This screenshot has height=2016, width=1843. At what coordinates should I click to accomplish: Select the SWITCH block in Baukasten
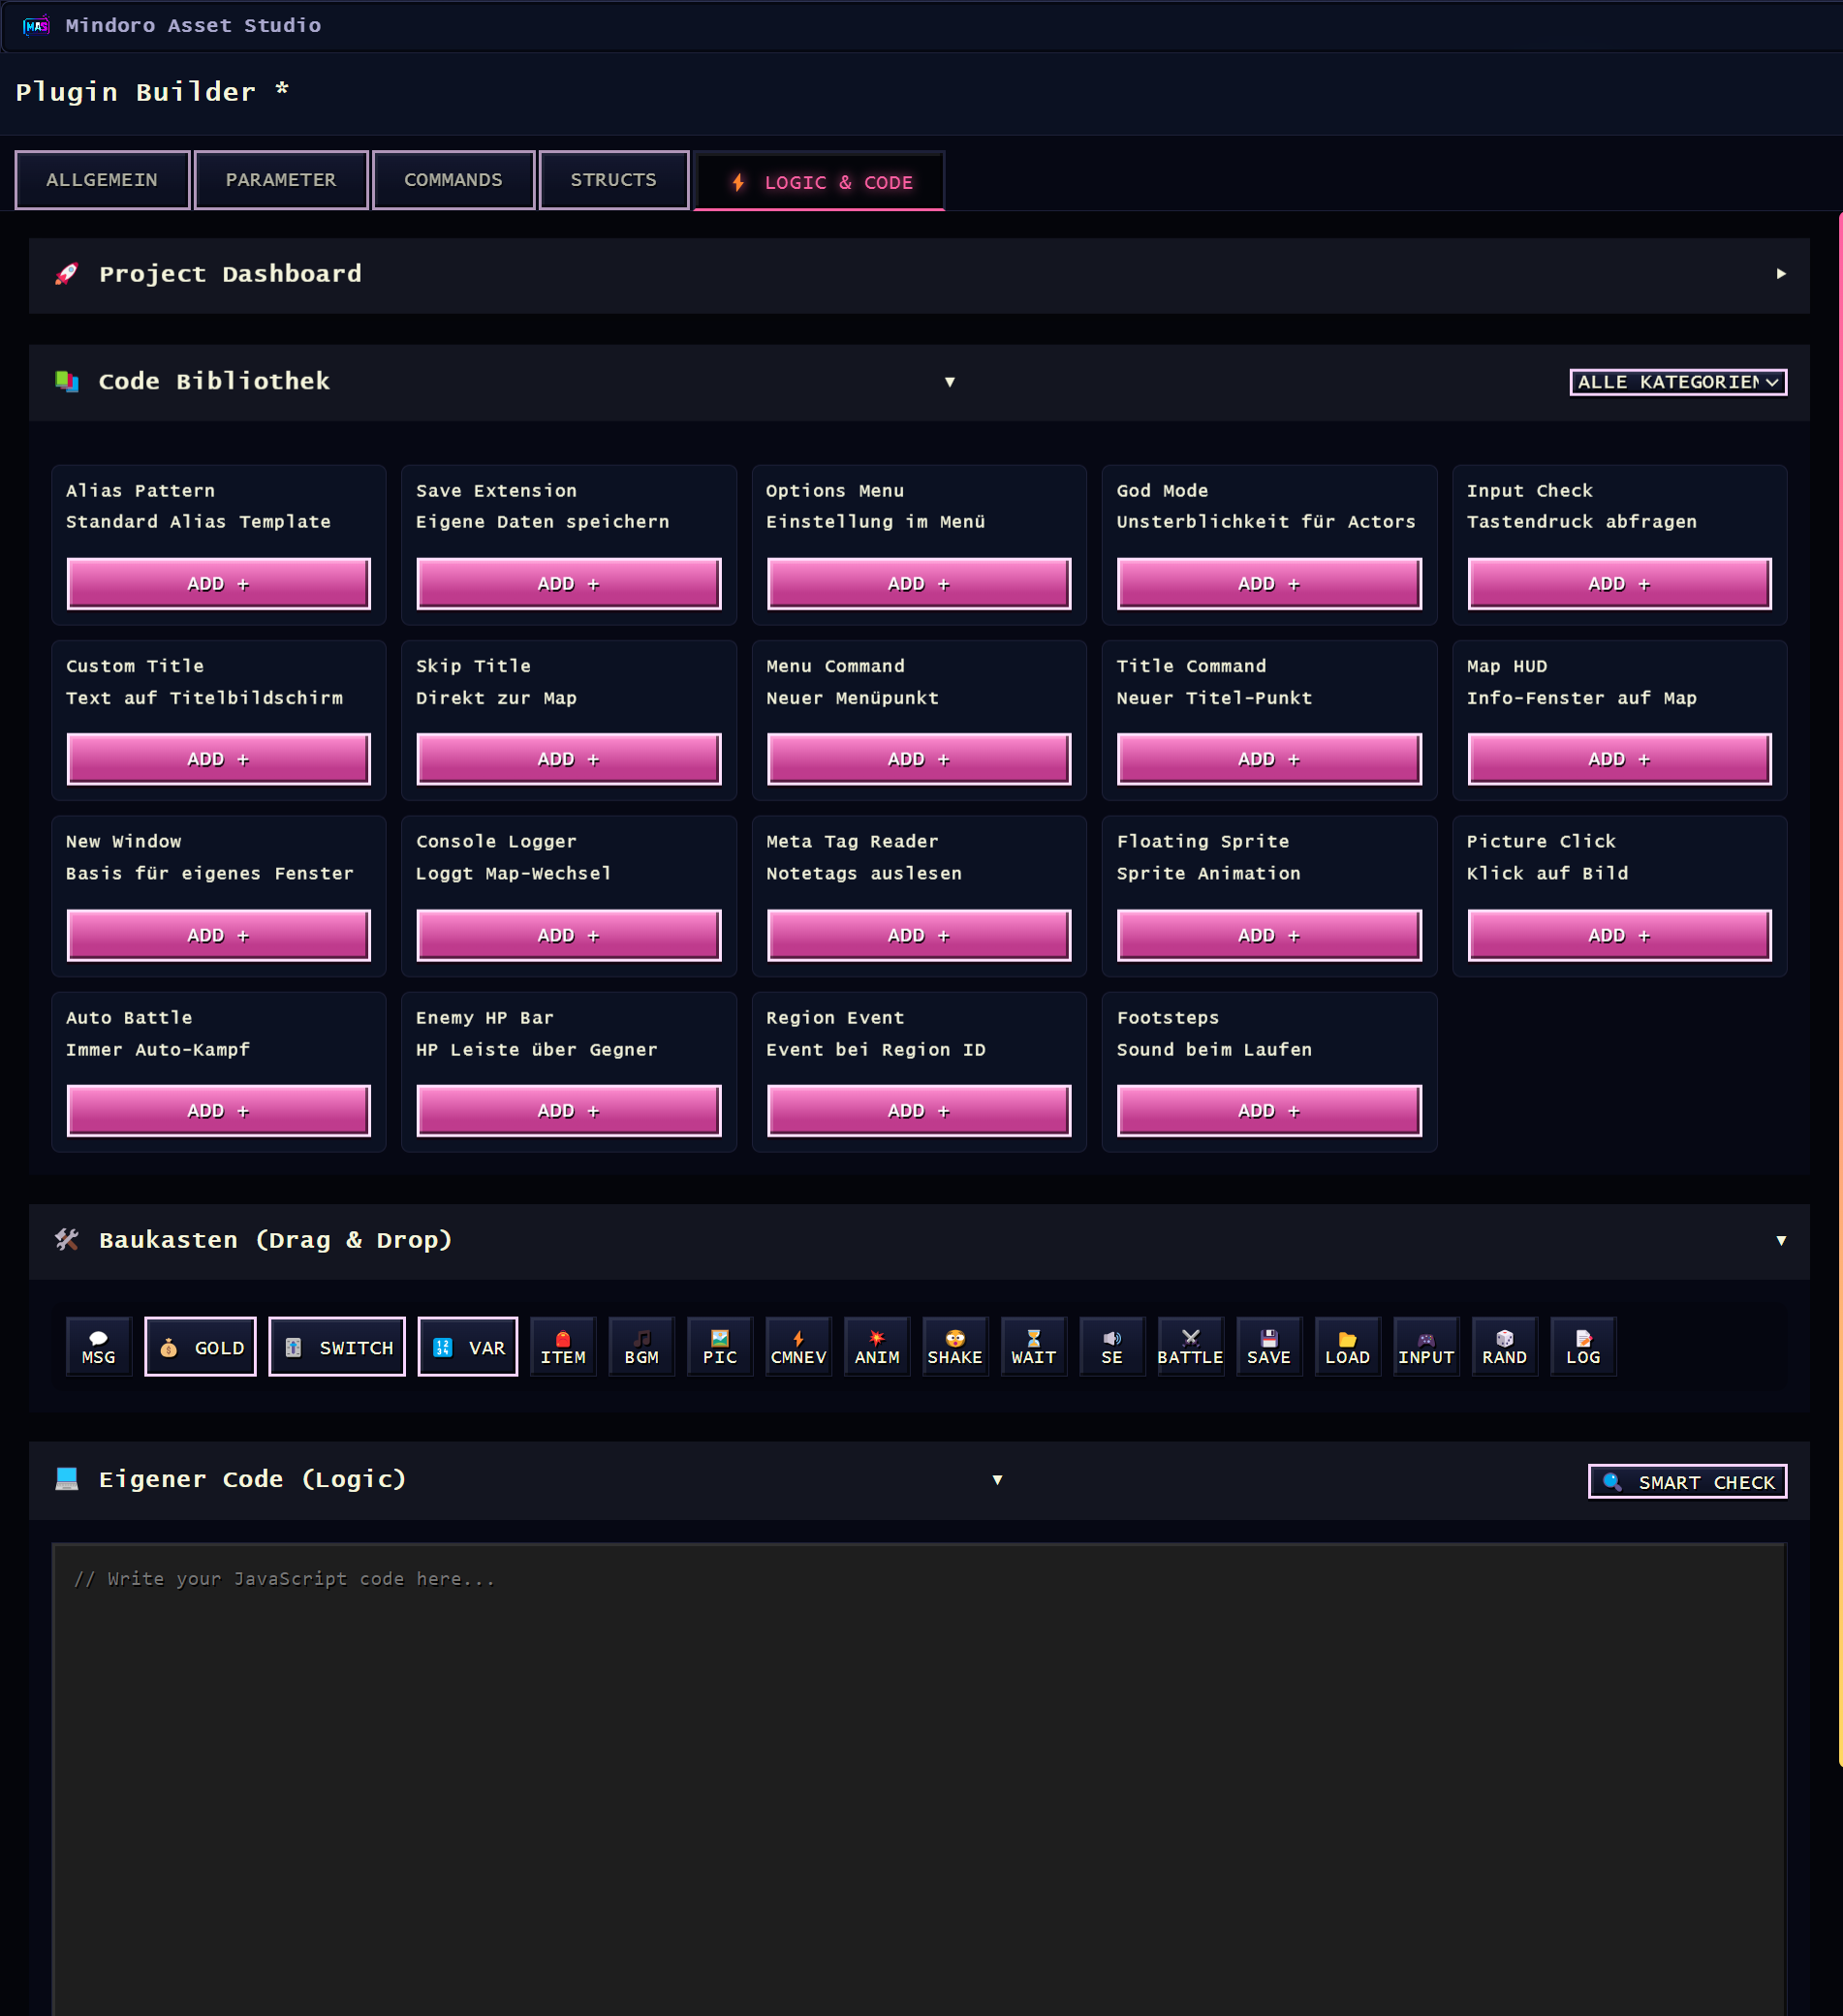pos(337,1347)
